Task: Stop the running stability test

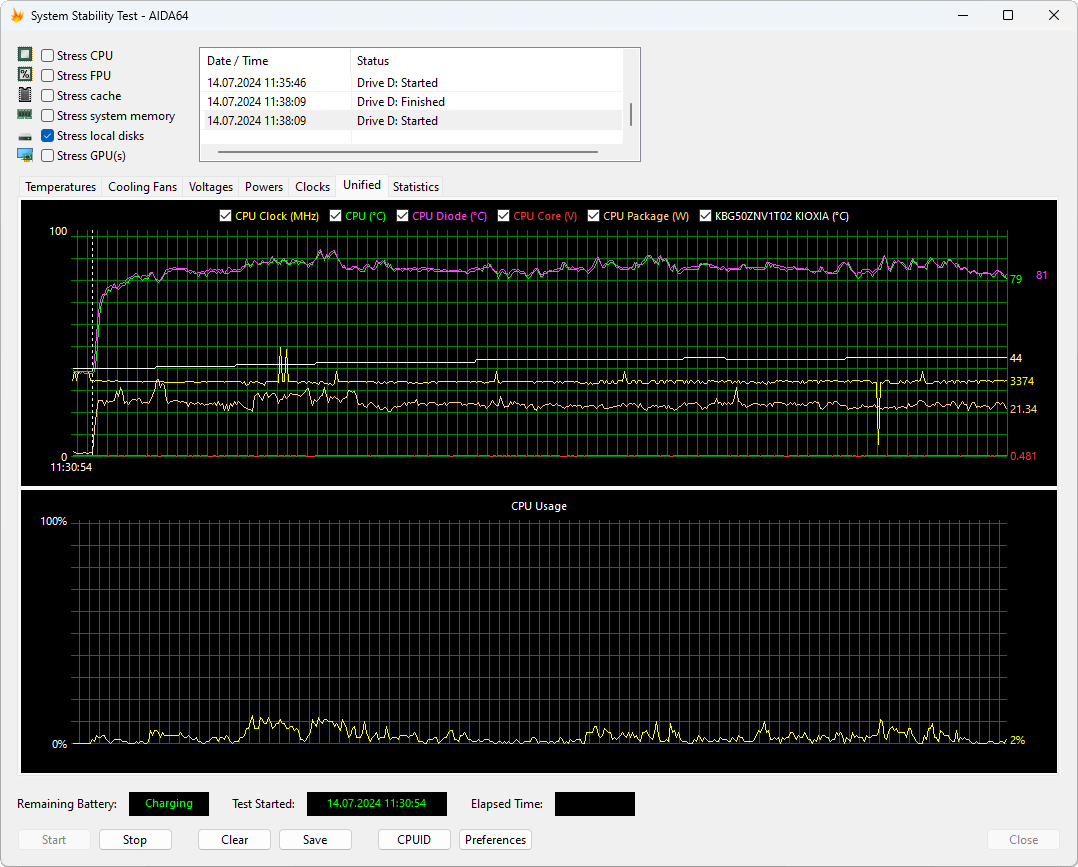Action: coord(135,840)
